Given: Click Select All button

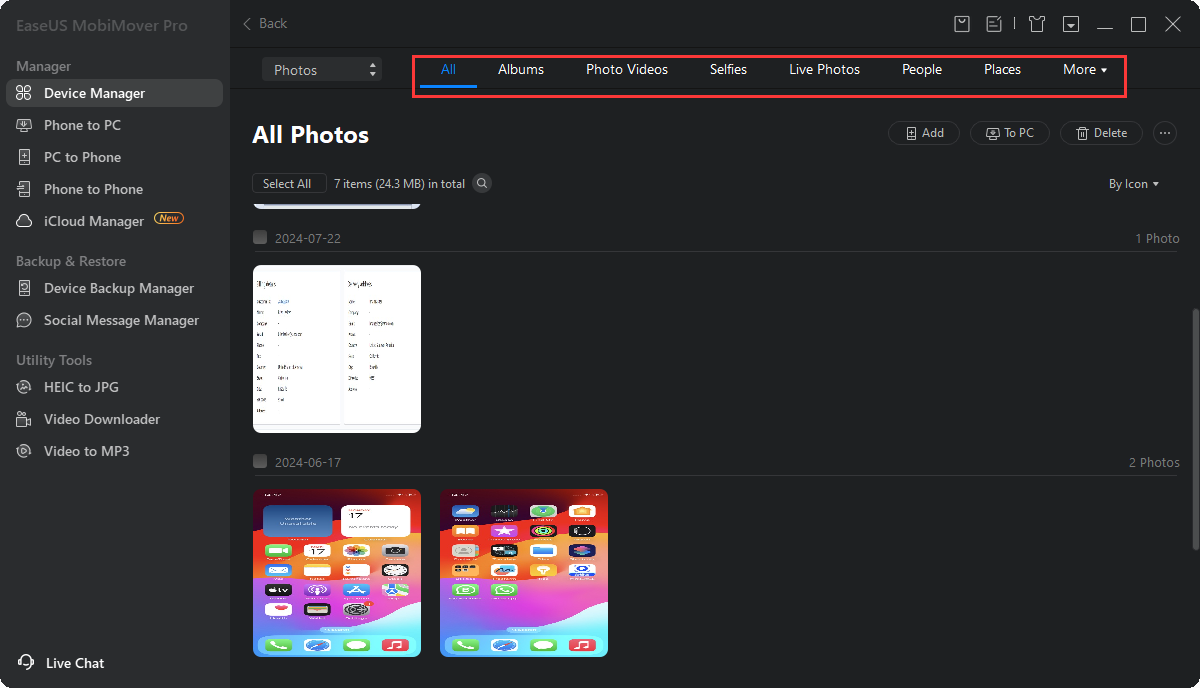Looking at the screenshot, I should 288,184.
